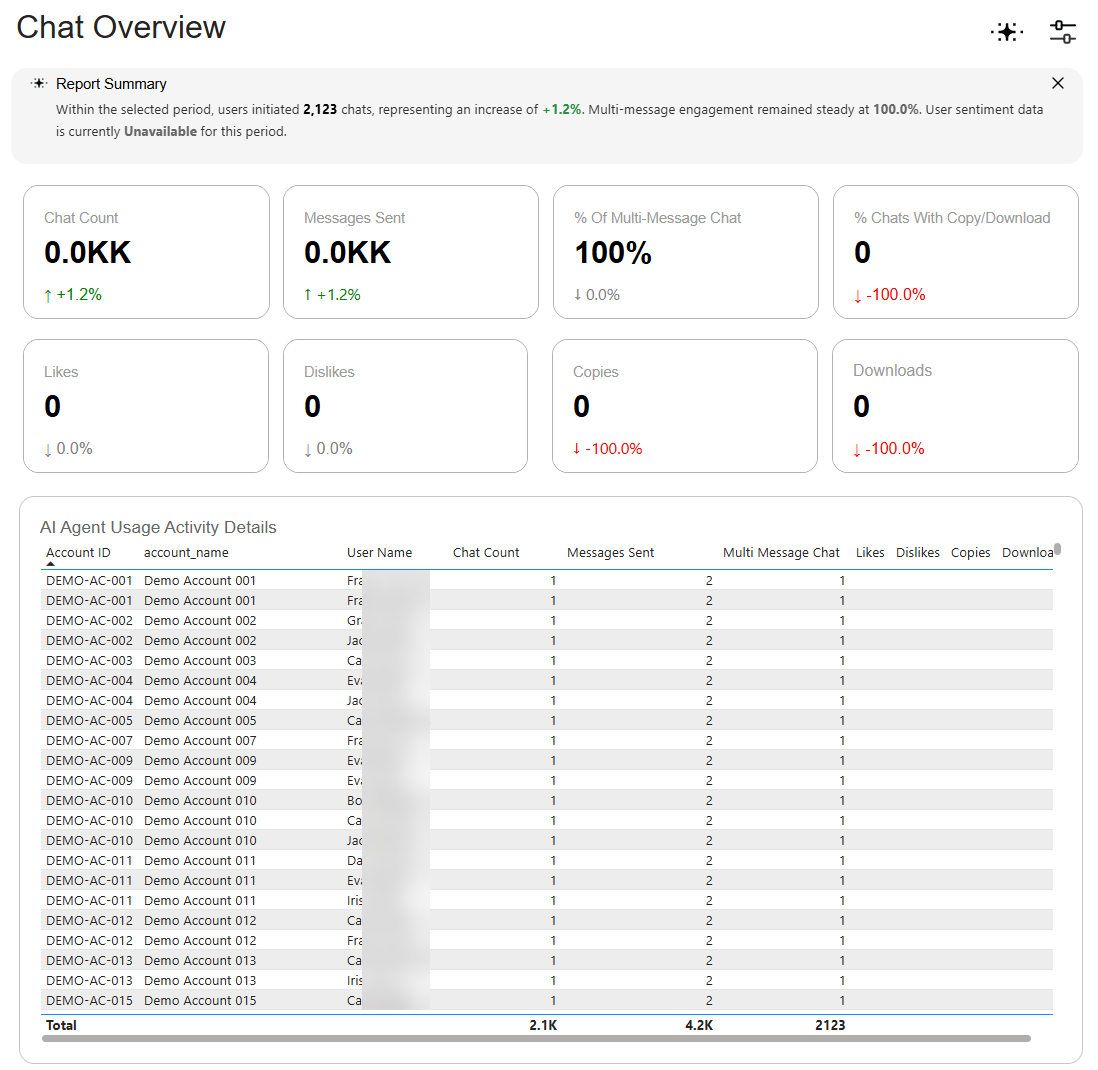Click the horizontal scrollbar under the table

[x=536, y=1038]
